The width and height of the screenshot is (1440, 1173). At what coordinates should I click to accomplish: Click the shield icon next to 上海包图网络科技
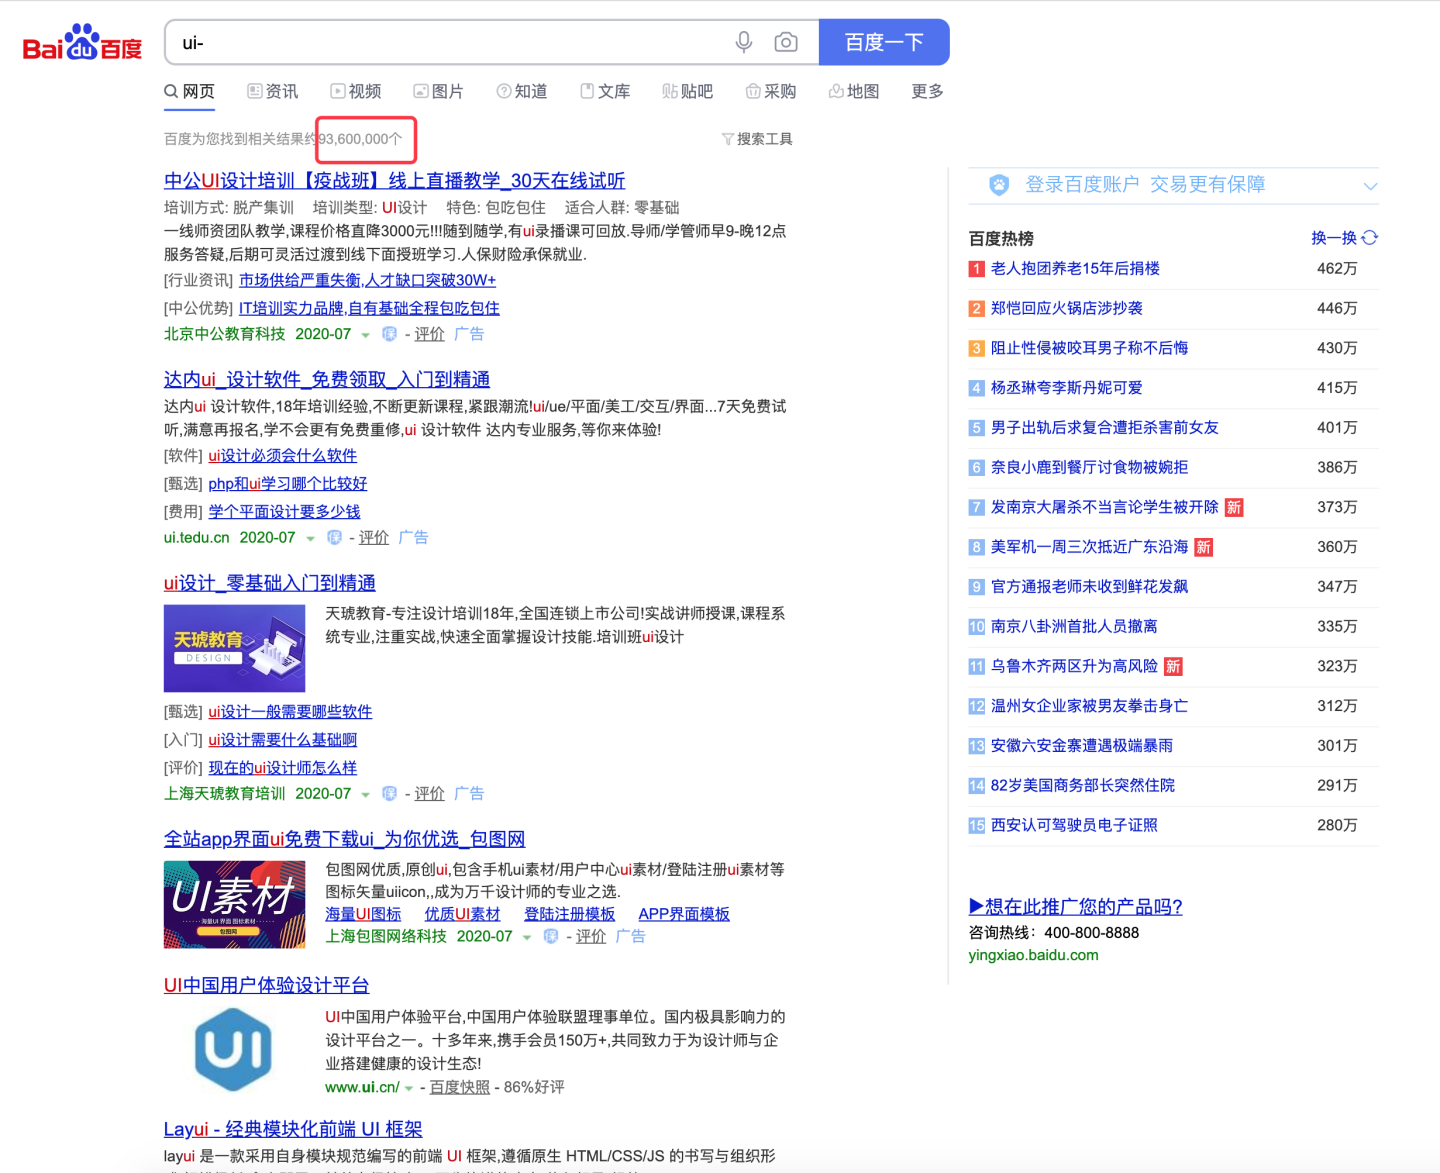[x=551, y=936]
